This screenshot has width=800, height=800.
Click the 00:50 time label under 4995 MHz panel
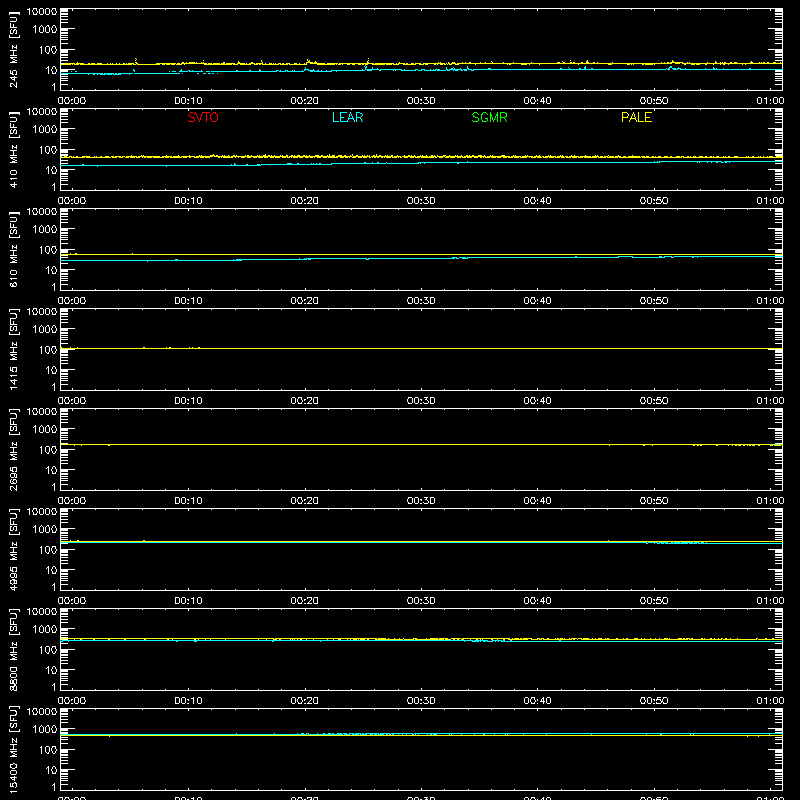654,601
